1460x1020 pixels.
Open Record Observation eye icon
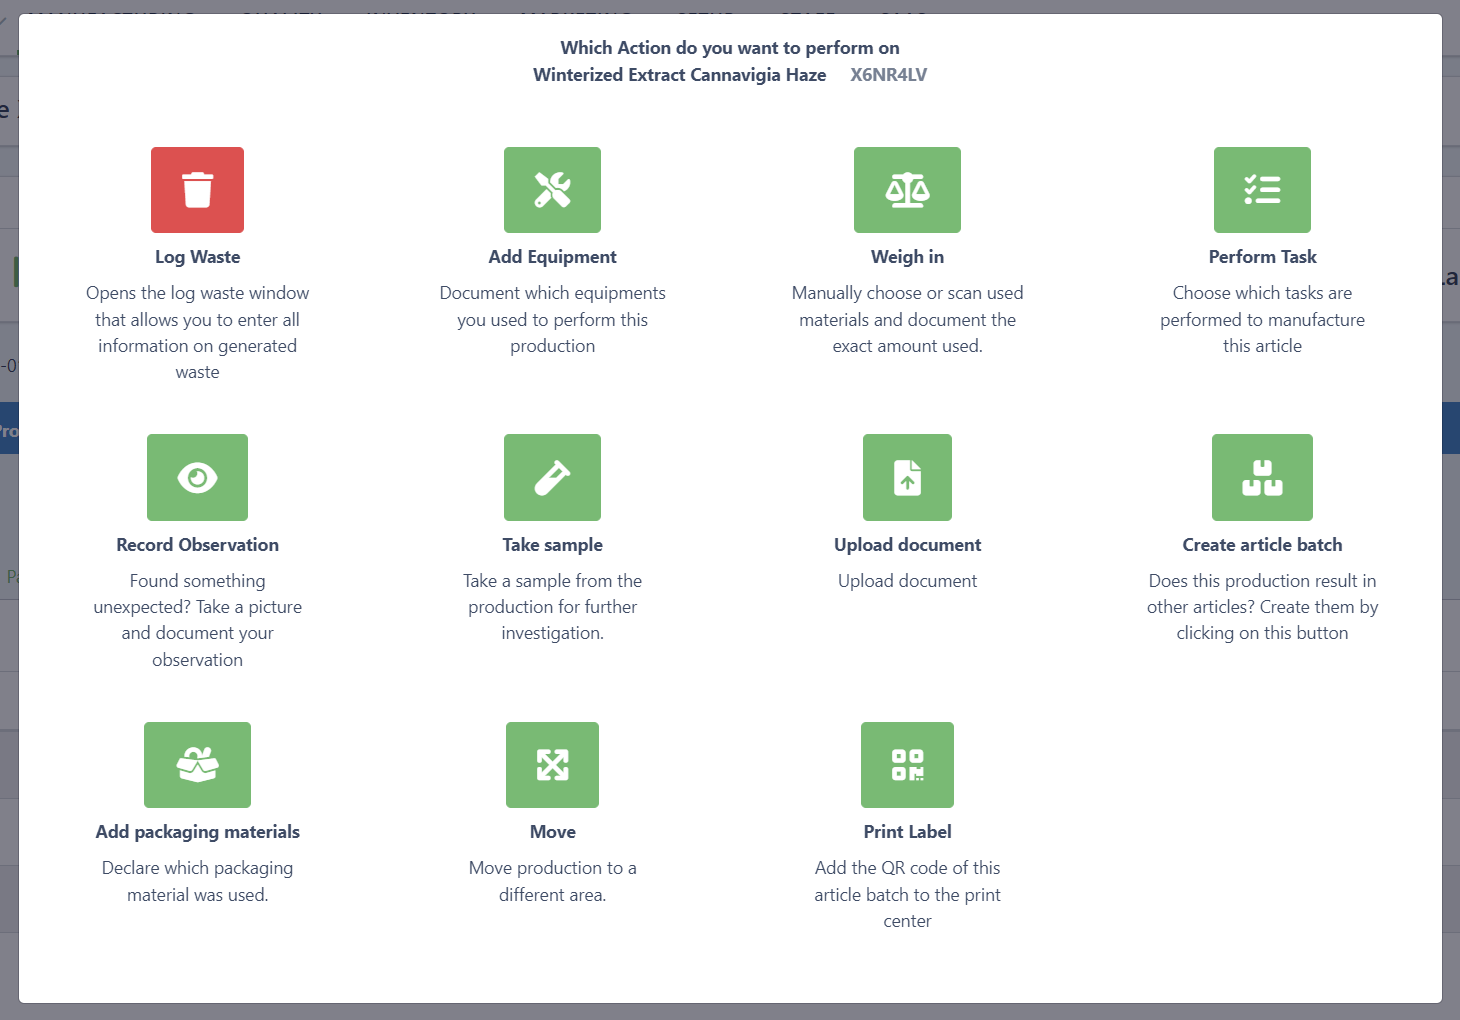[x=197, y=477]
